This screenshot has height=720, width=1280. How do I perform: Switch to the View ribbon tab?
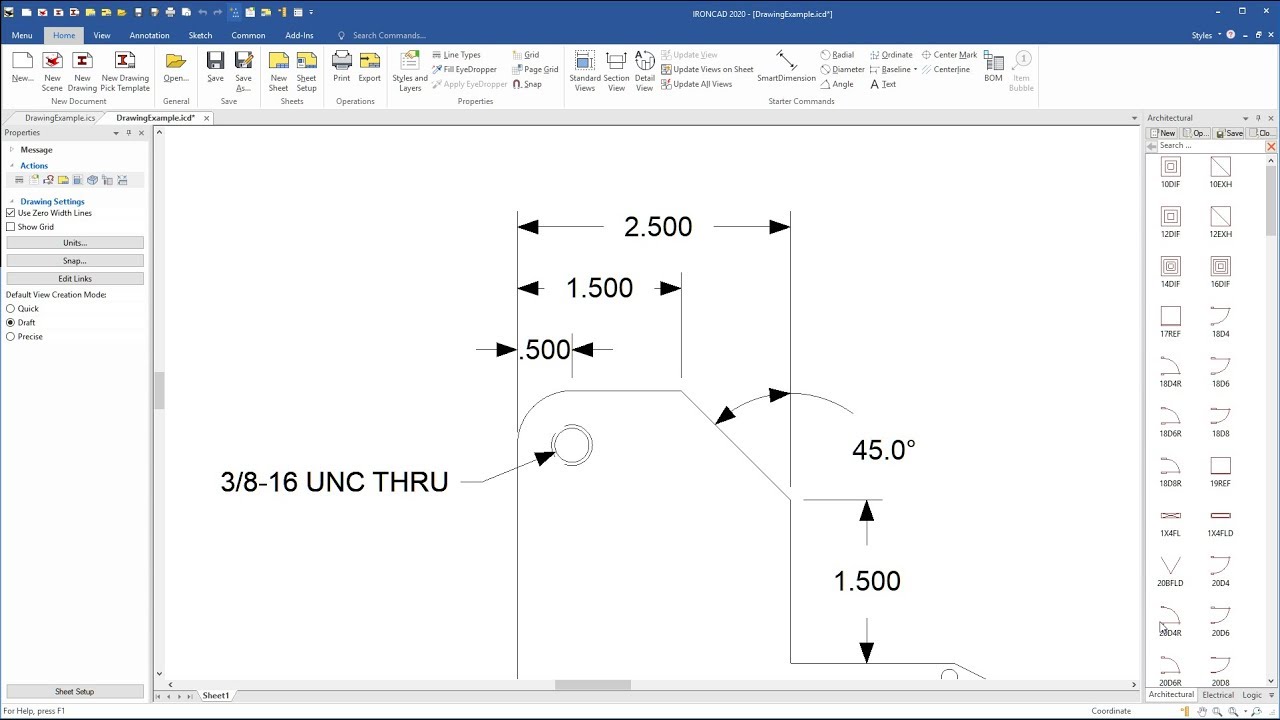click(x=102, y=35)
